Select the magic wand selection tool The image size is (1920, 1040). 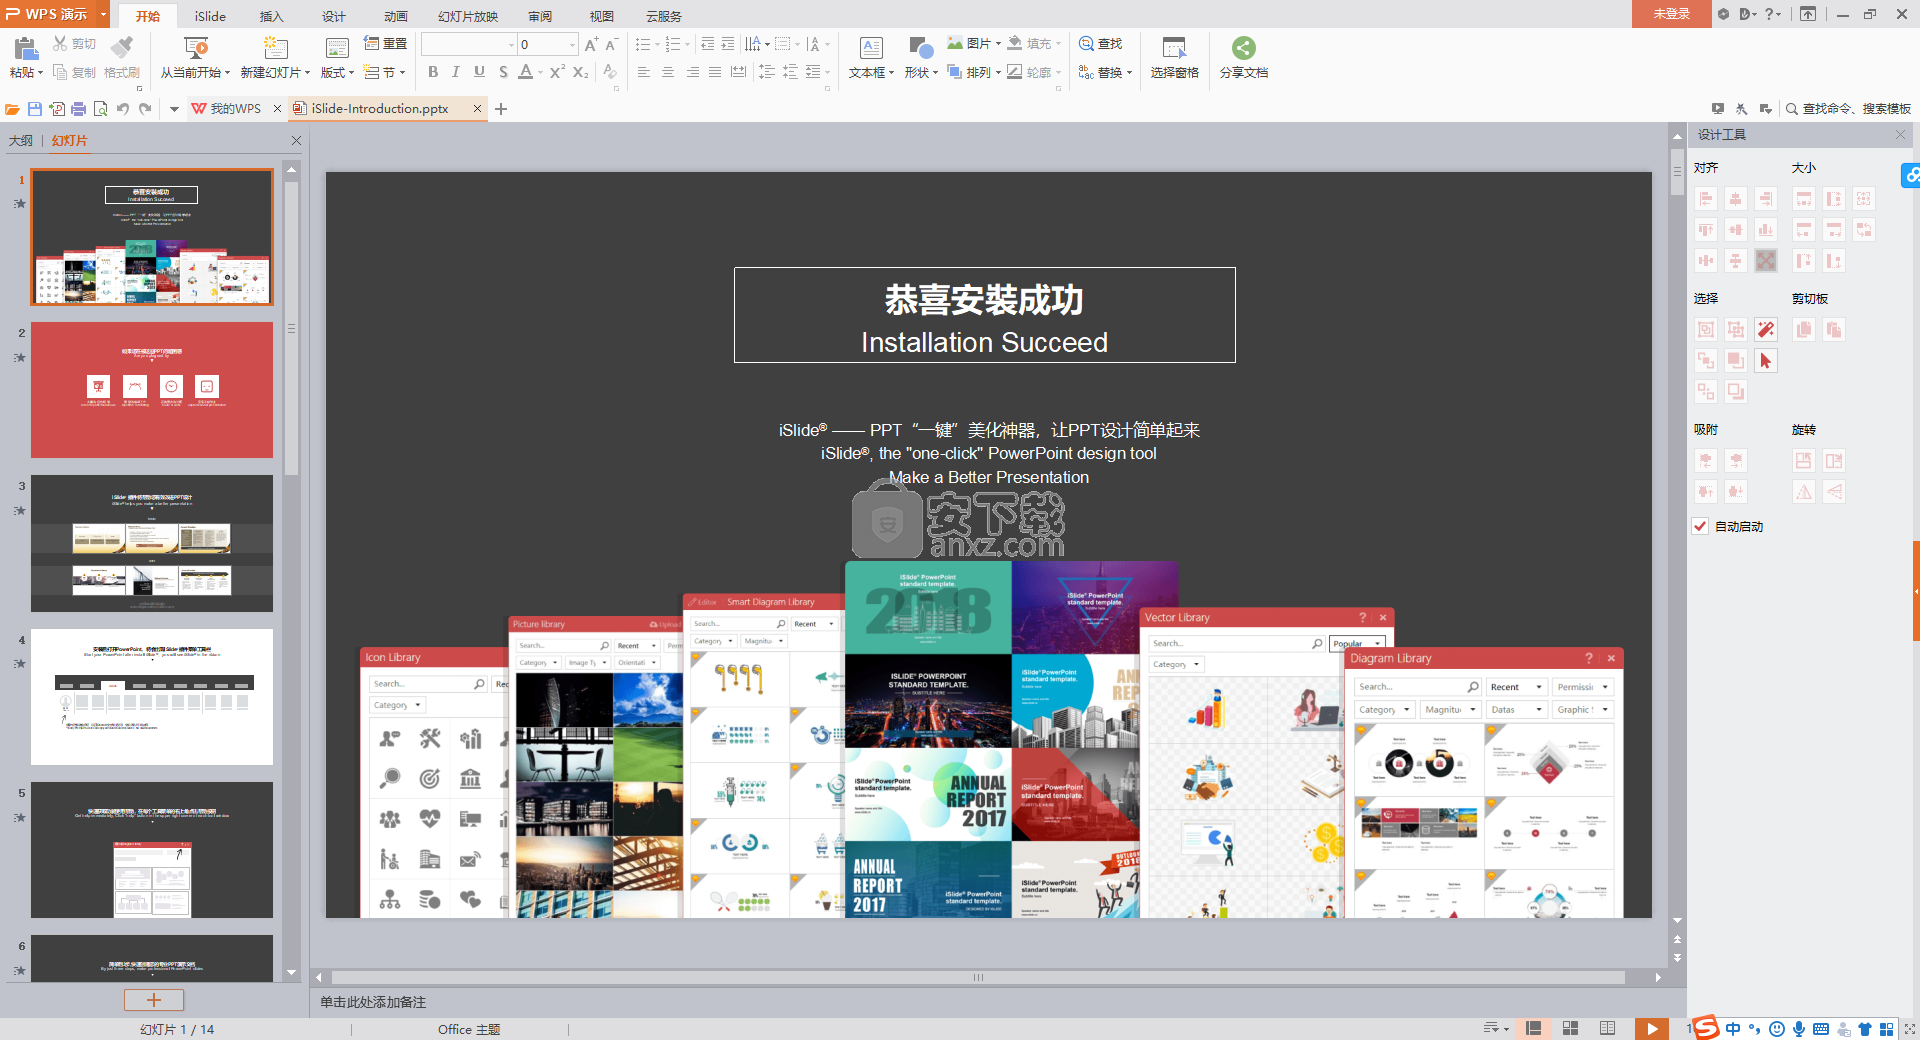point(1766,330)
